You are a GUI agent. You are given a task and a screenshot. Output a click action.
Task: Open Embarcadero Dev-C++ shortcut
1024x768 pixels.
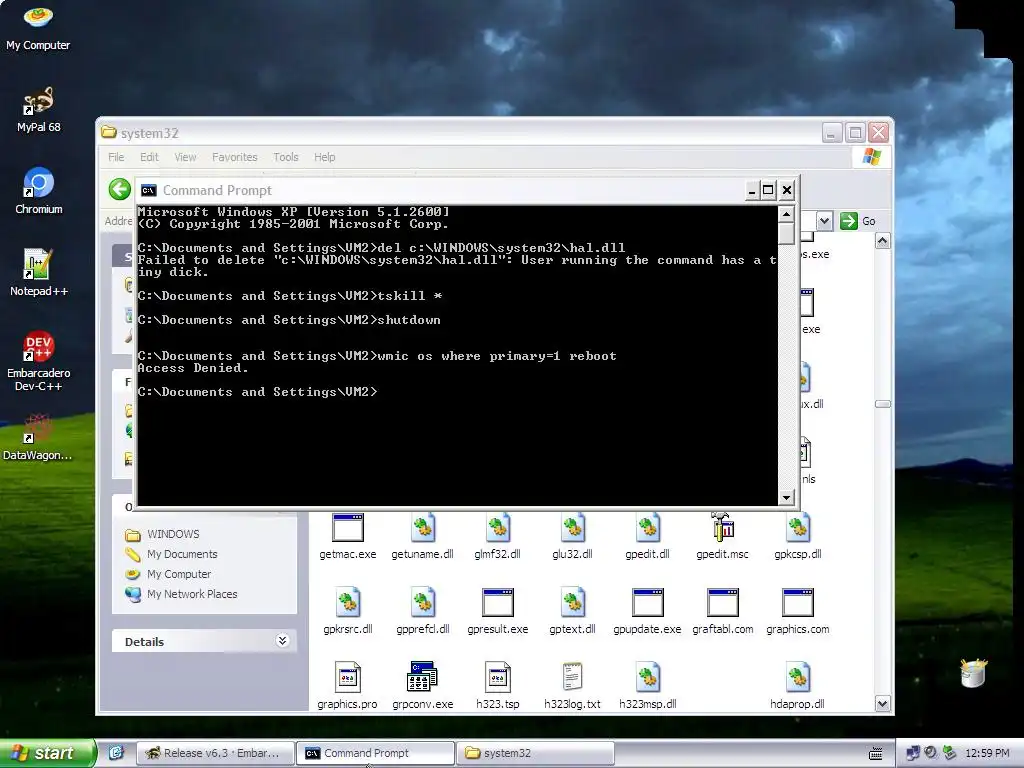tap(38, 361)
